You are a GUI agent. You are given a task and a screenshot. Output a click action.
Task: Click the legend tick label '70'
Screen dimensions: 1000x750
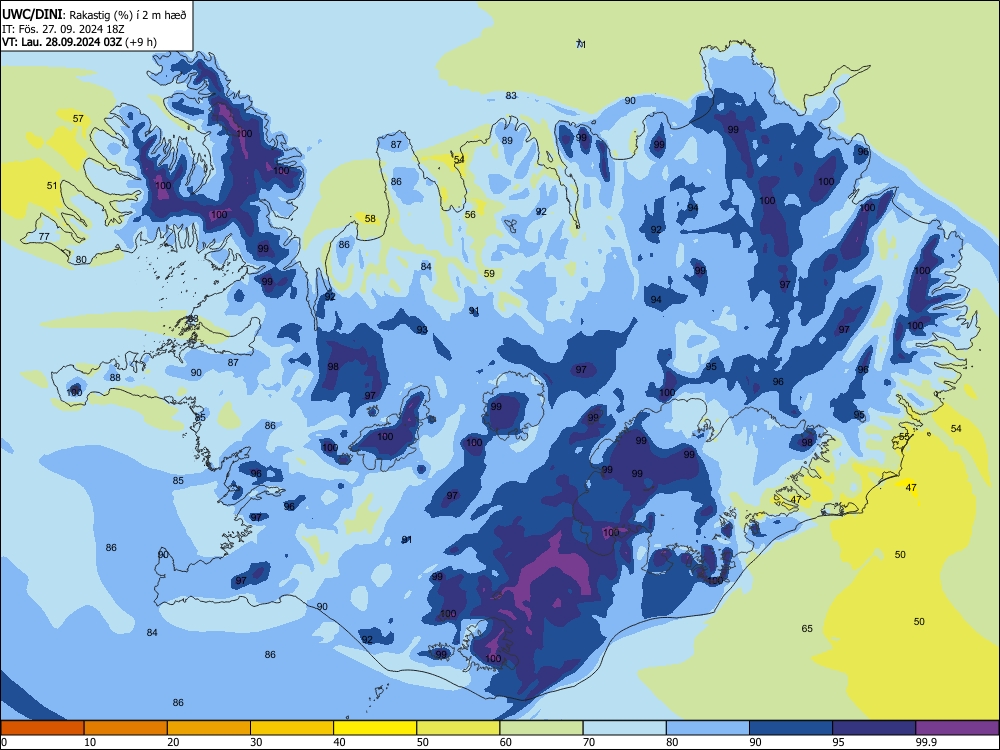click(x=589, y=742)
